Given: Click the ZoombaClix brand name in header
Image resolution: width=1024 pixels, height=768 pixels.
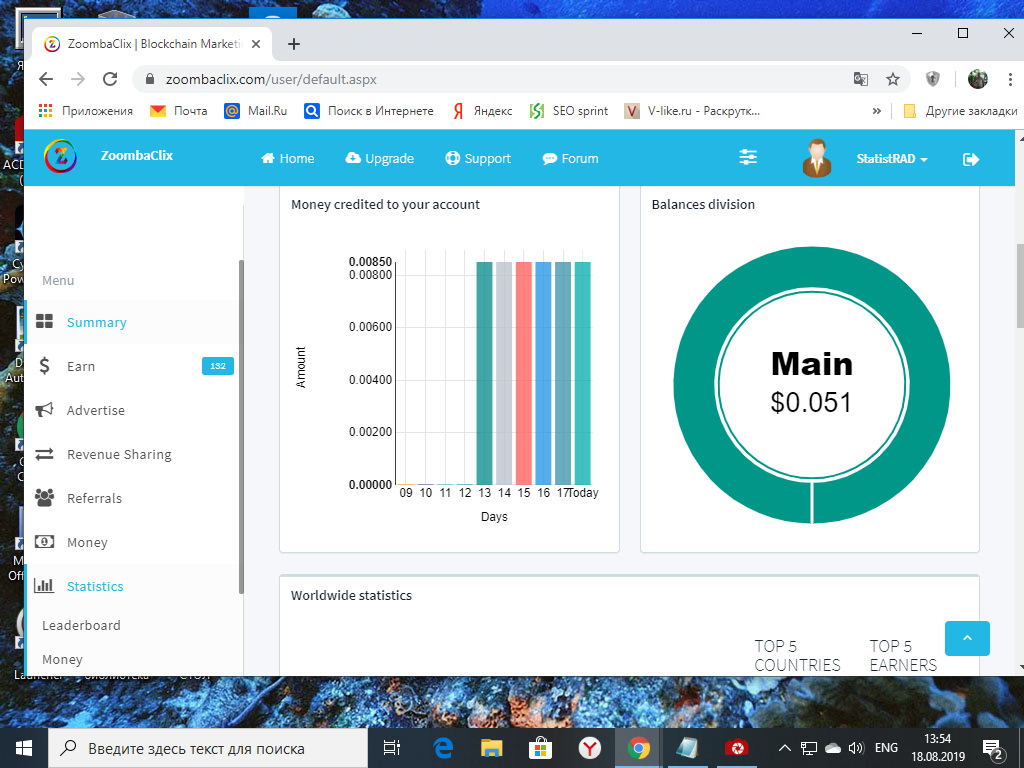Looking at the screenshot, I should [136, 155].
